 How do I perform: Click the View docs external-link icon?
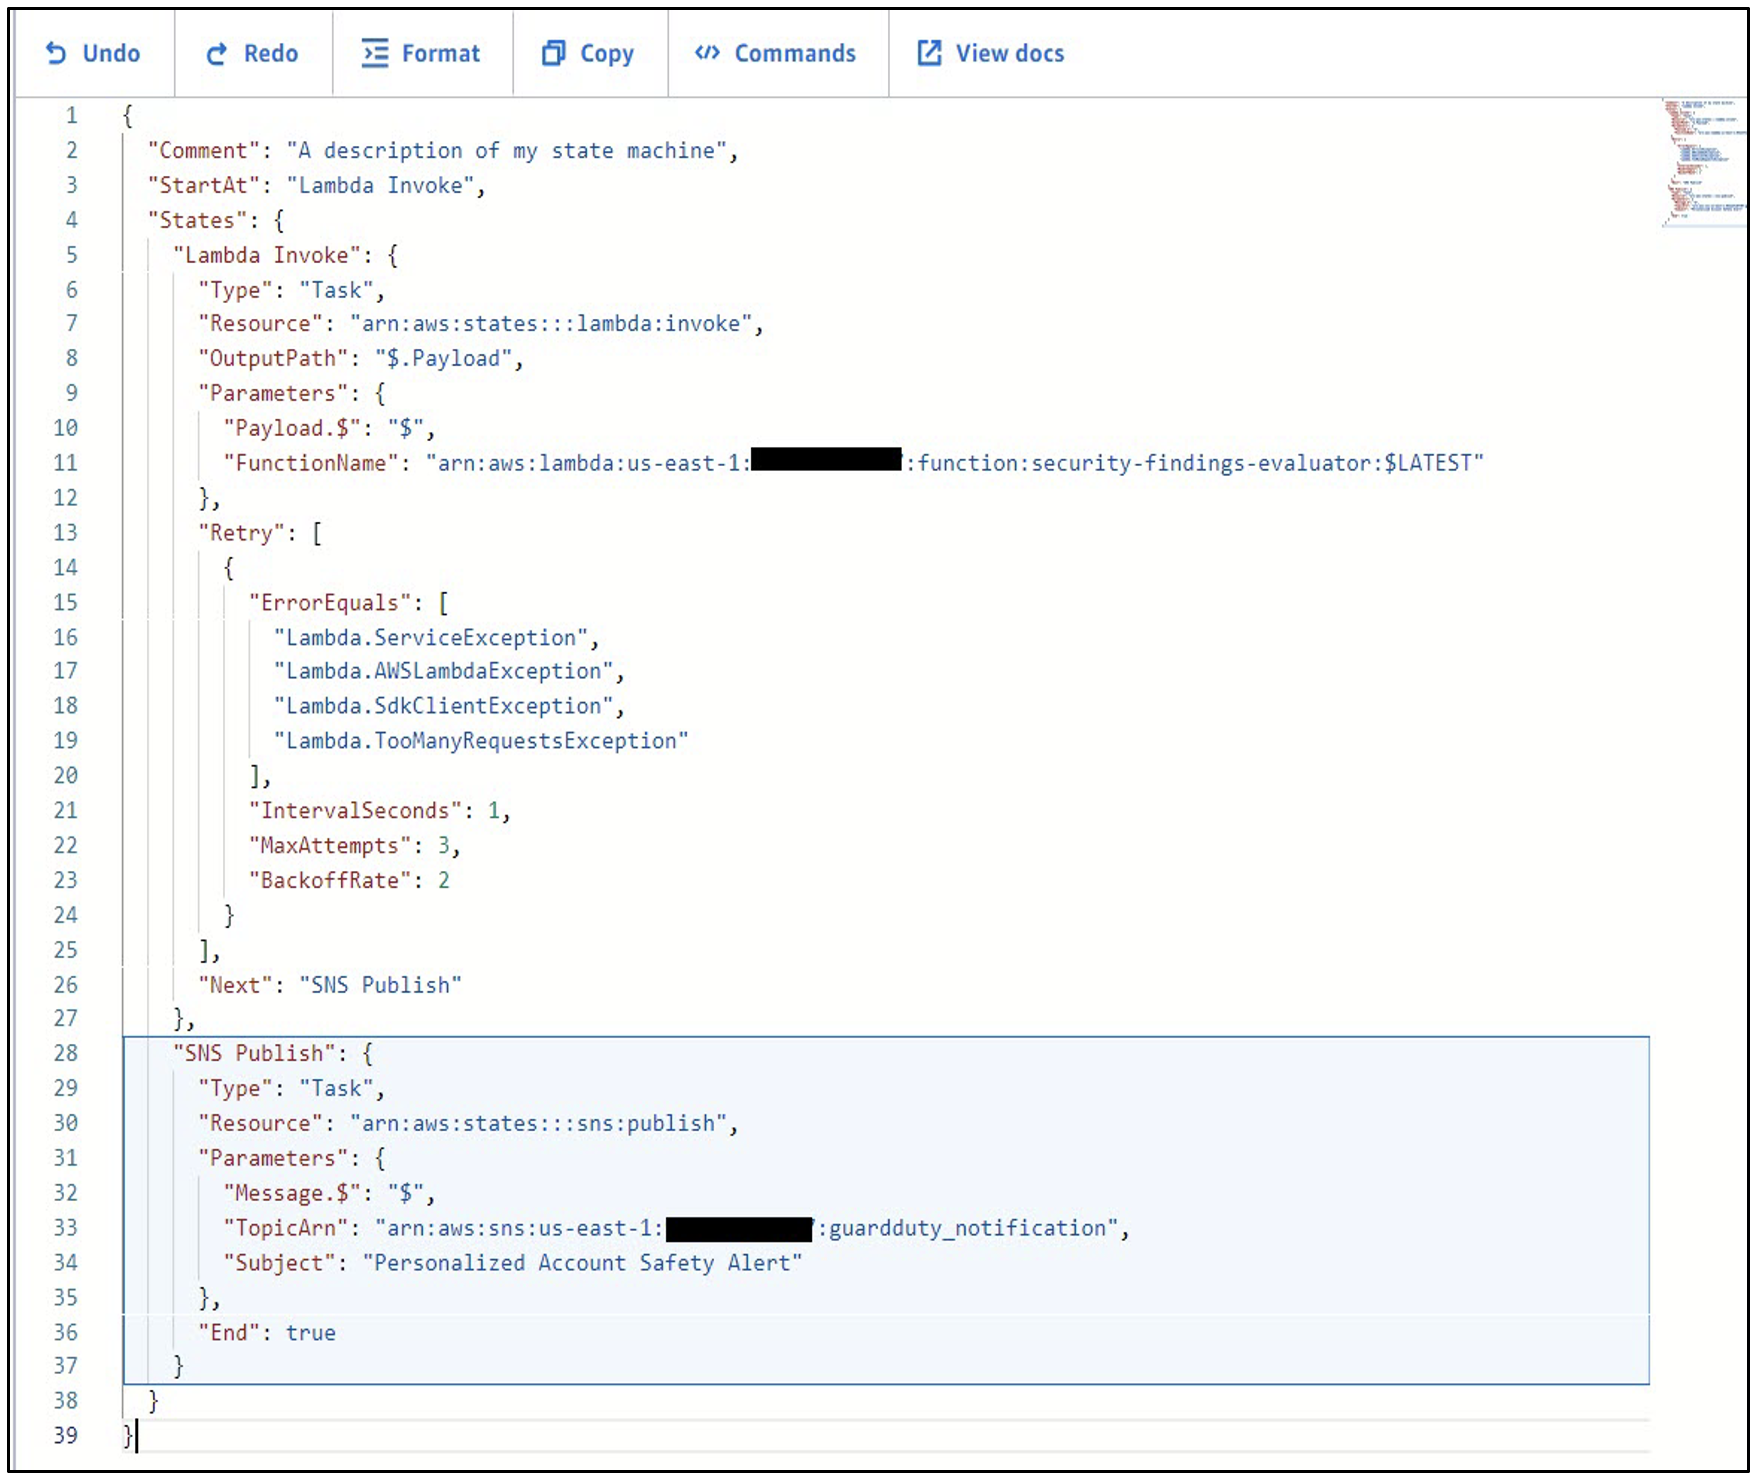(x=929, y=53)
